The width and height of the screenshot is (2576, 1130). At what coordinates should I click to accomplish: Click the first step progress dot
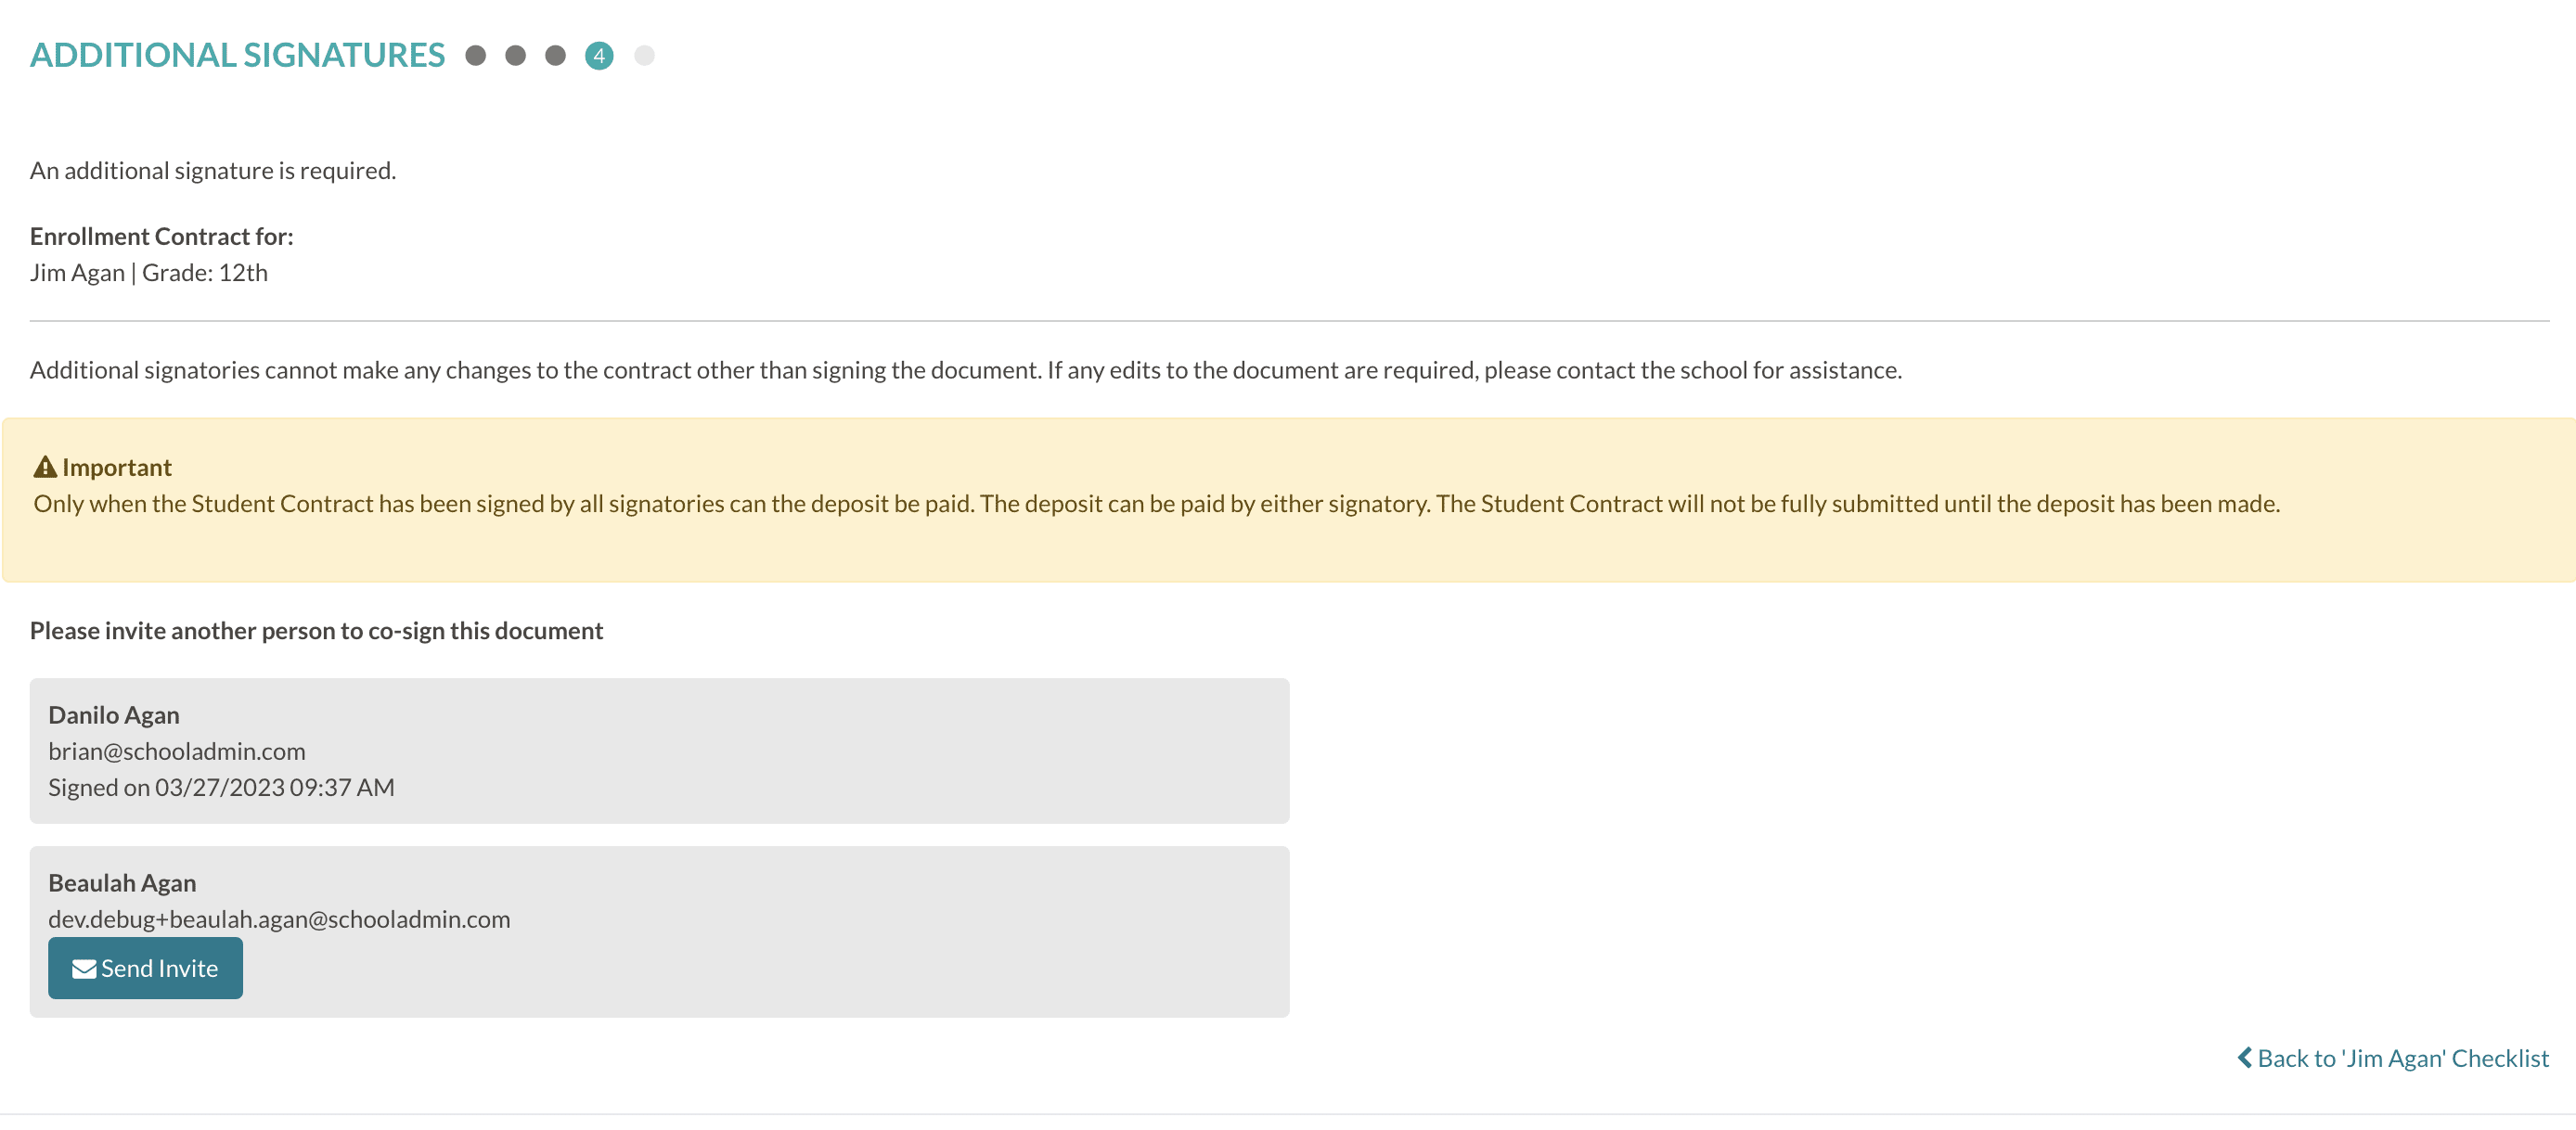click(475, 56)
